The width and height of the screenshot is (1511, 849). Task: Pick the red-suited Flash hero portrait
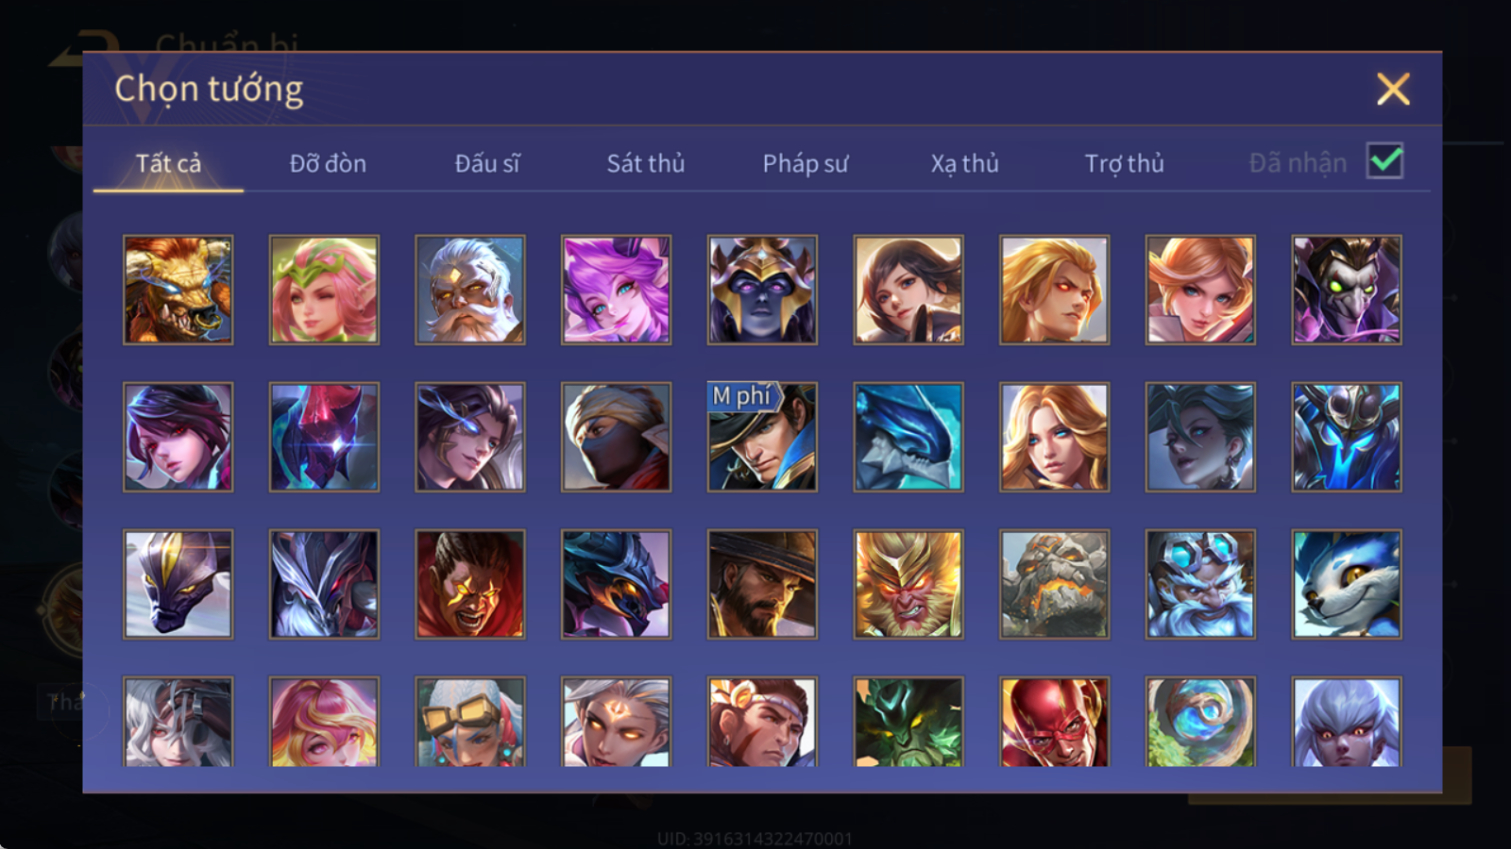1054,722
